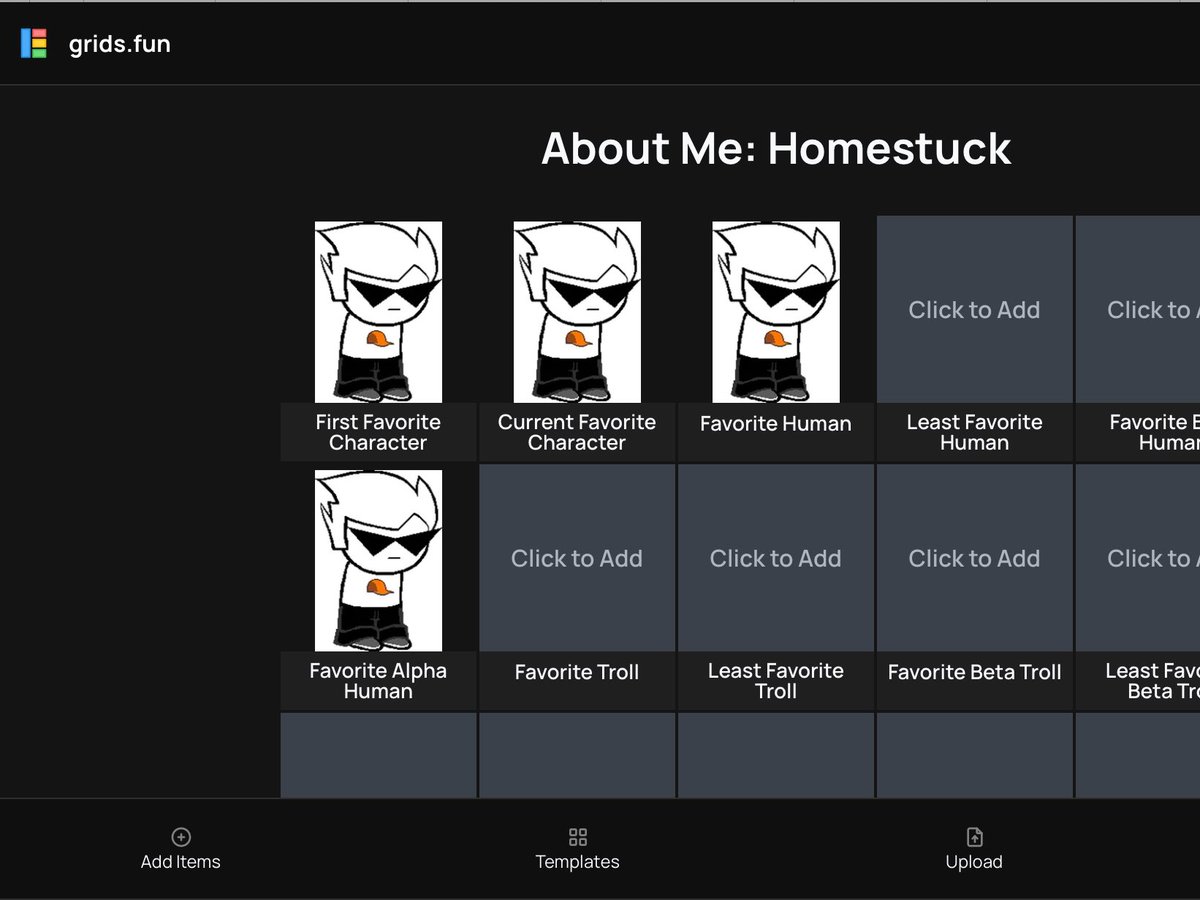1200x900 pixels.
Task: Click the grids.fun colorful logo icon
Action: pos(34,43)
